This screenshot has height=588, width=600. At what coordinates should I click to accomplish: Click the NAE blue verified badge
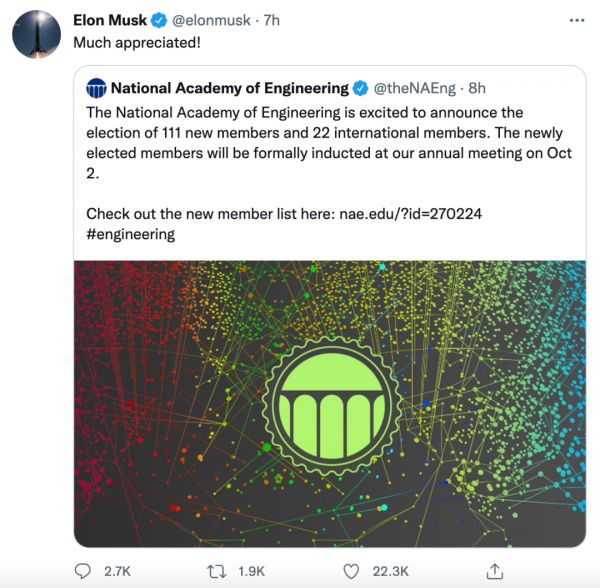[360, 88]
